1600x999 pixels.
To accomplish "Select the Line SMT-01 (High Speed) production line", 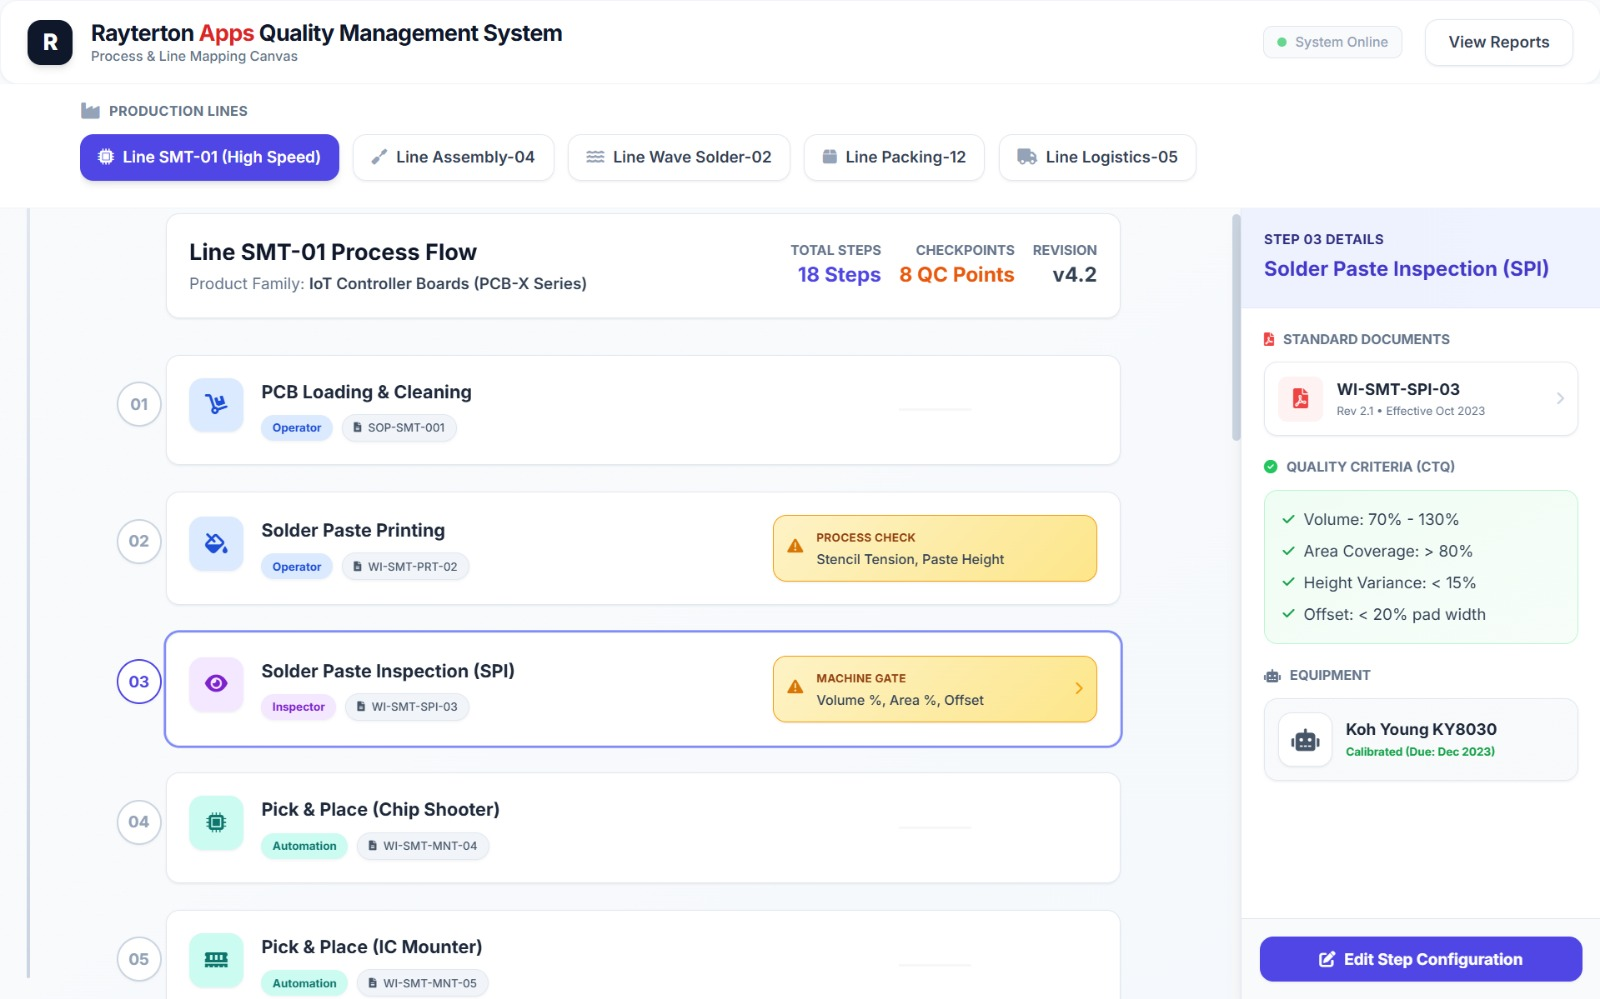I will coord(208,156).
